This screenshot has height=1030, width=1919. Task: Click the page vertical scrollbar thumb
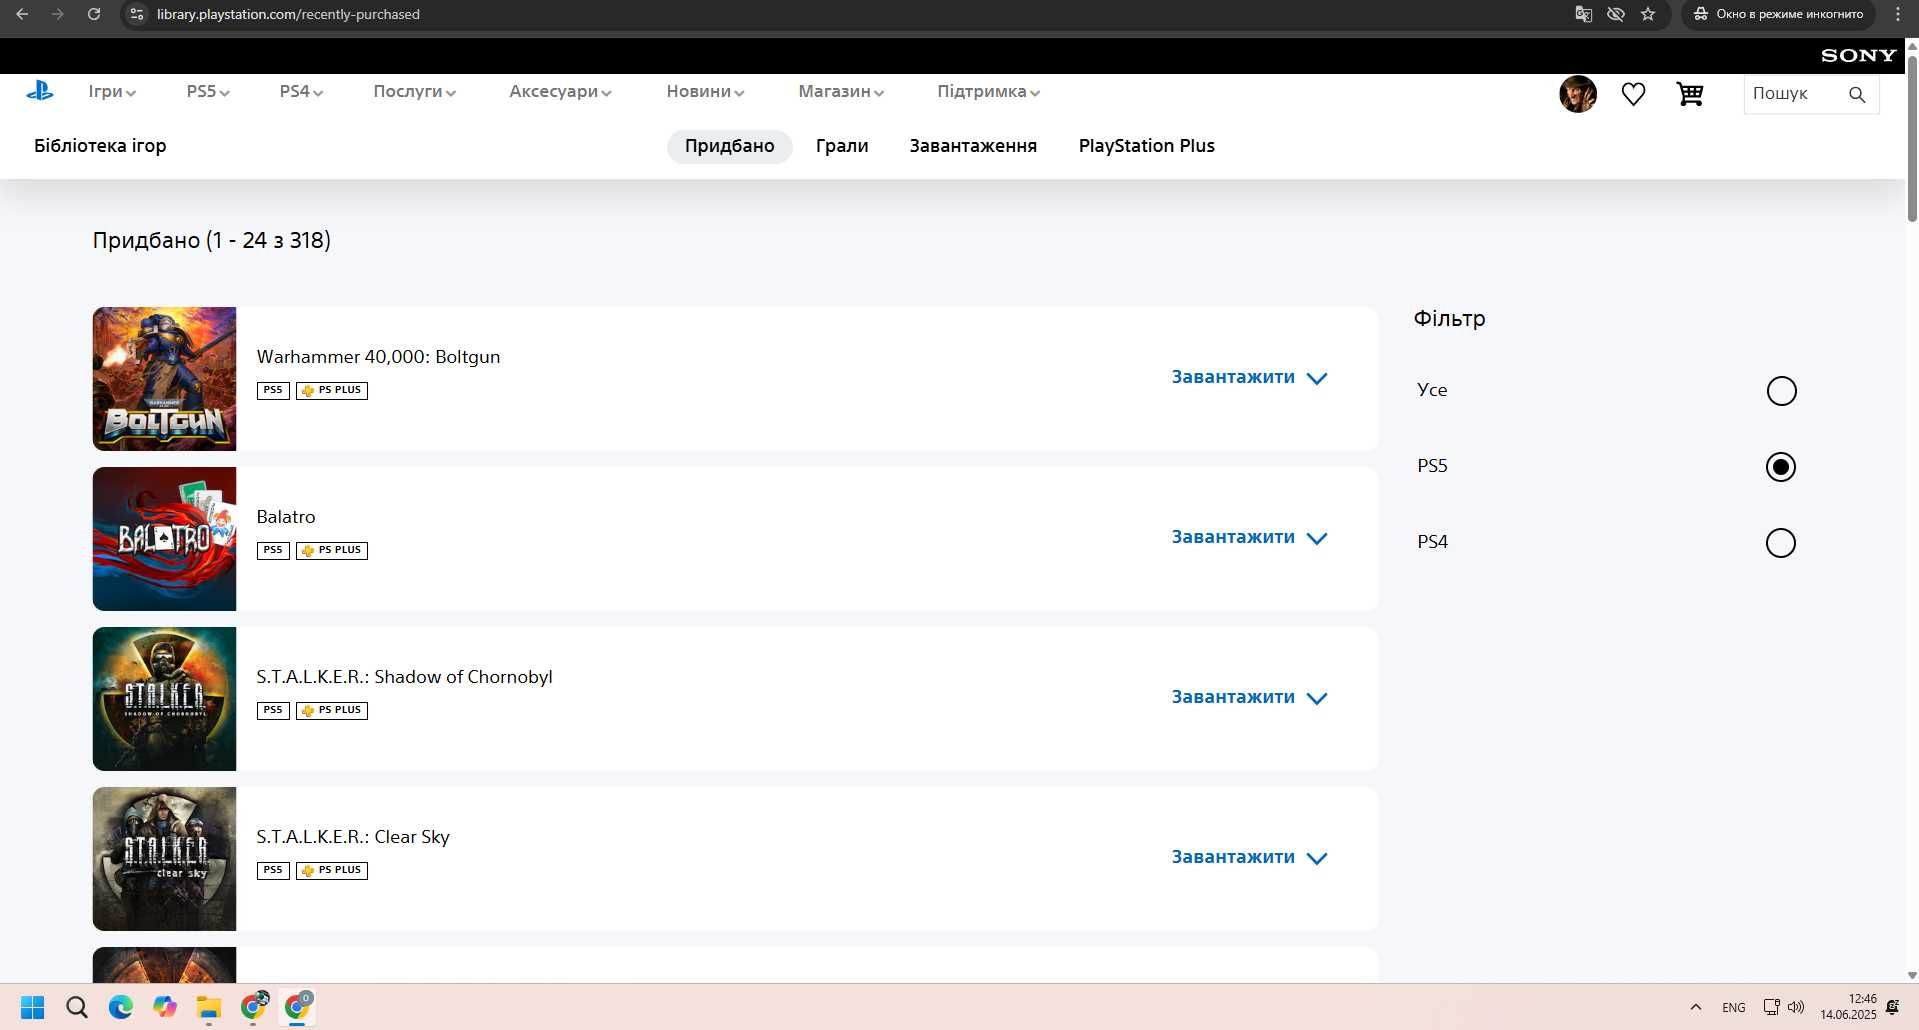coord(1912,138)
